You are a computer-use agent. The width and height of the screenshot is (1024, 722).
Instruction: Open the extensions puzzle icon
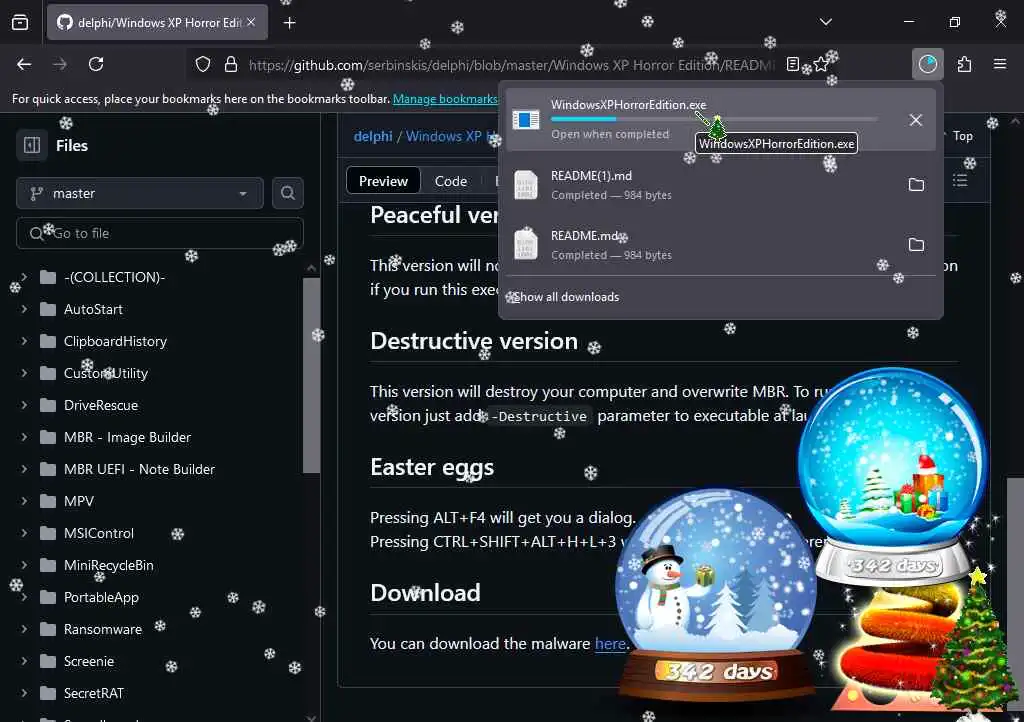pyautogui.click(x=964, y=64)
